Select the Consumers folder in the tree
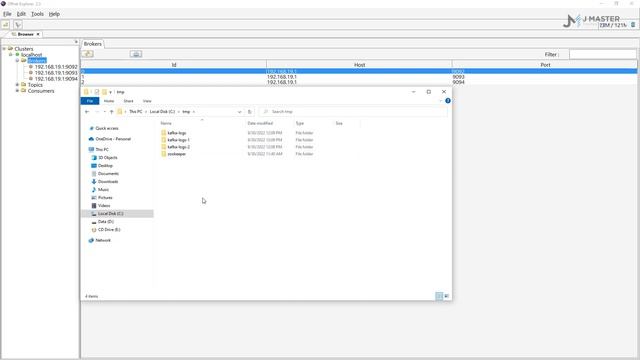640x360 pixels. tap(41, 91)
